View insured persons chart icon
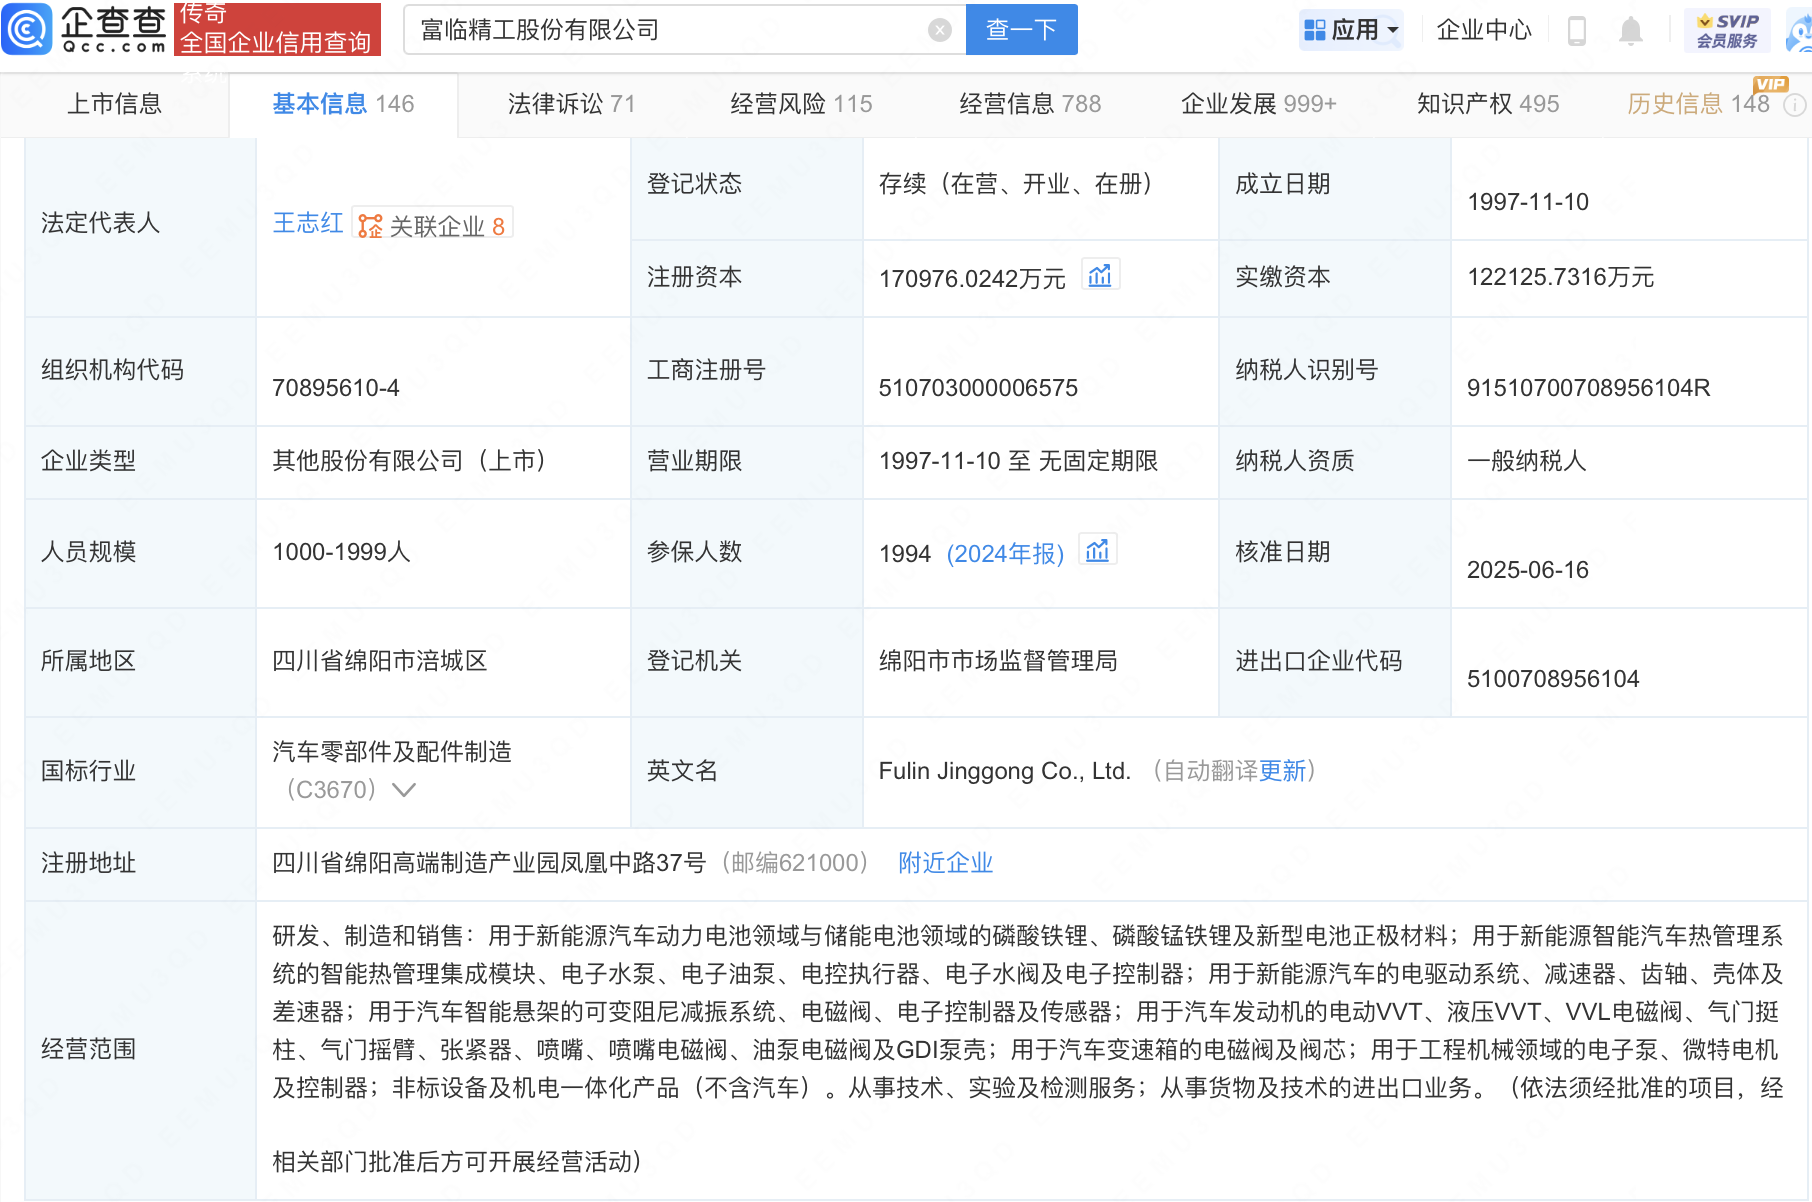This screenshot has width=1812, height=1202. (x=1097, y=550)
